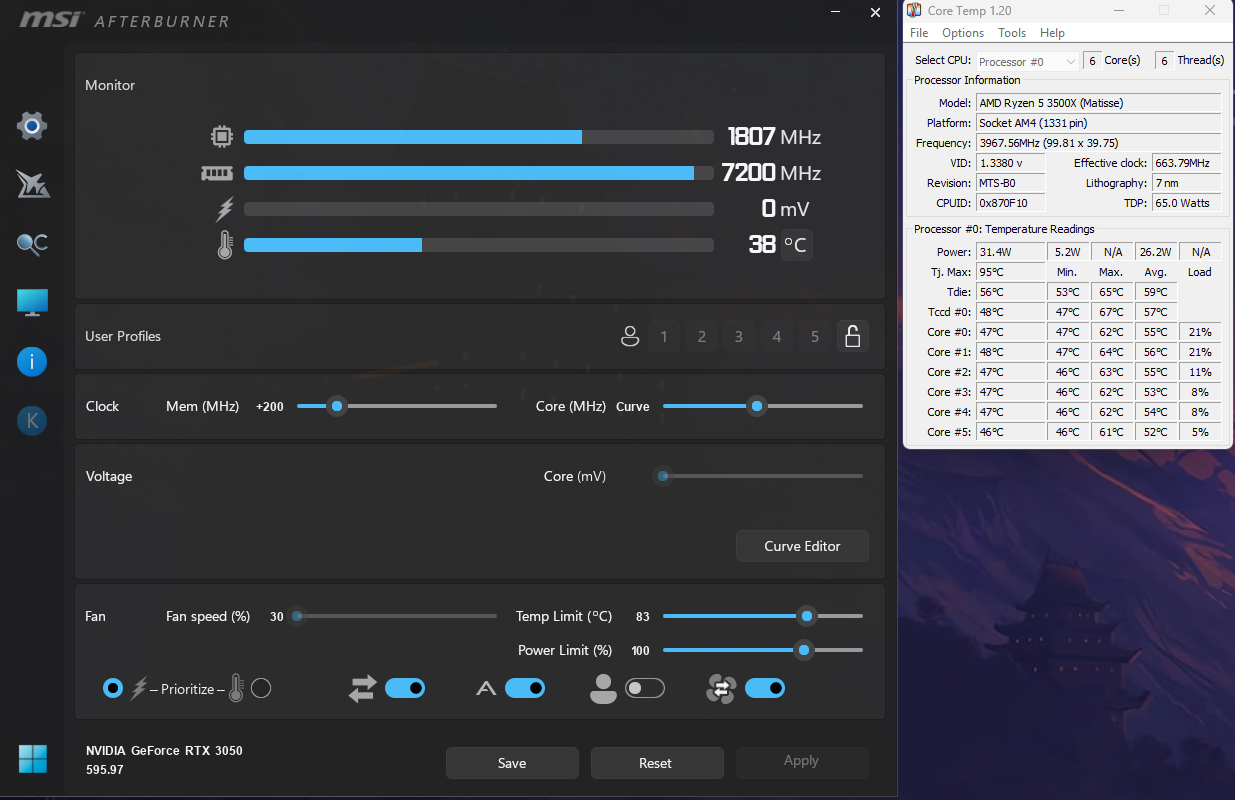Click Core #0 load 21% cell
Image resolution: width=1235 pixels, height=800 pixels.
[x=1200, y=332]
